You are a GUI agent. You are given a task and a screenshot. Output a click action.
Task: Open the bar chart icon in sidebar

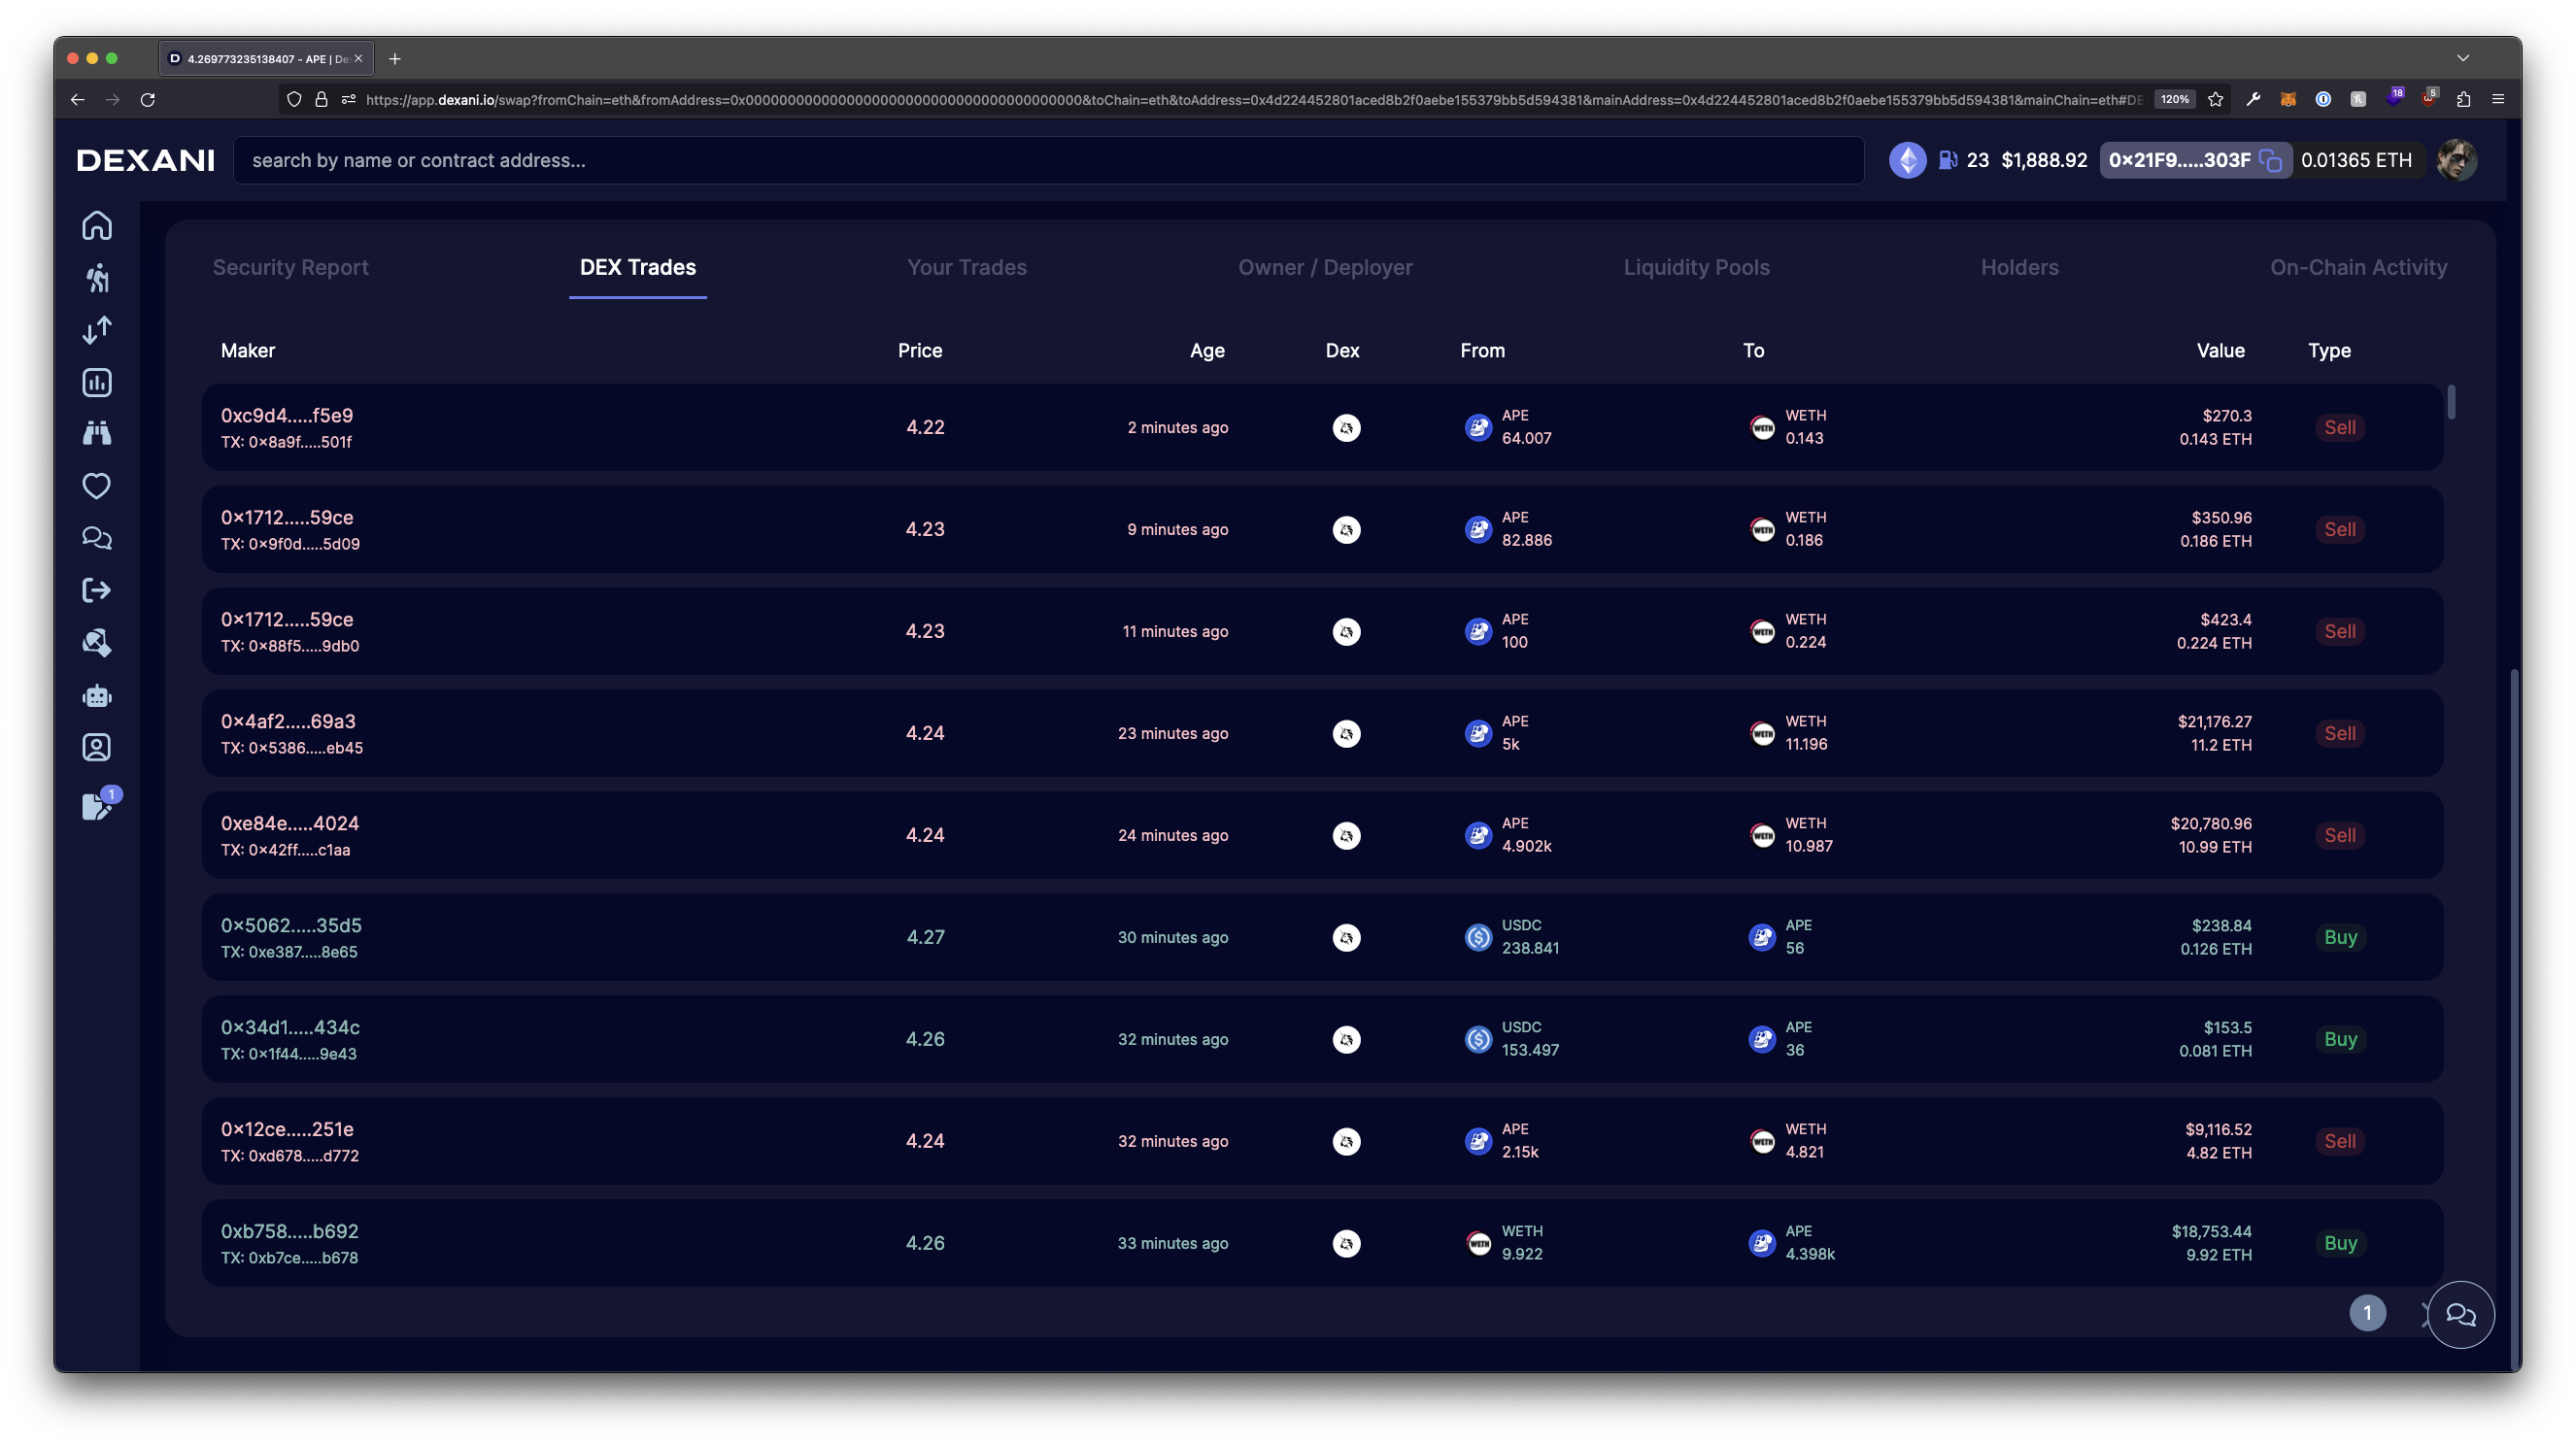tap(97, 382)
